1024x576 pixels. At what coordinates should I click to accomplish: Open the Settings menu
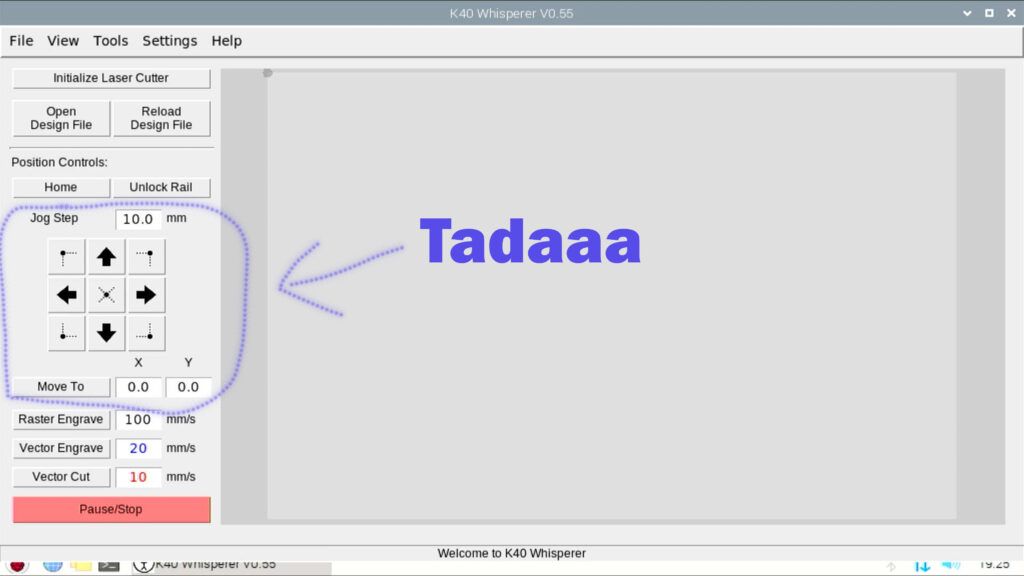pos(170,40)
